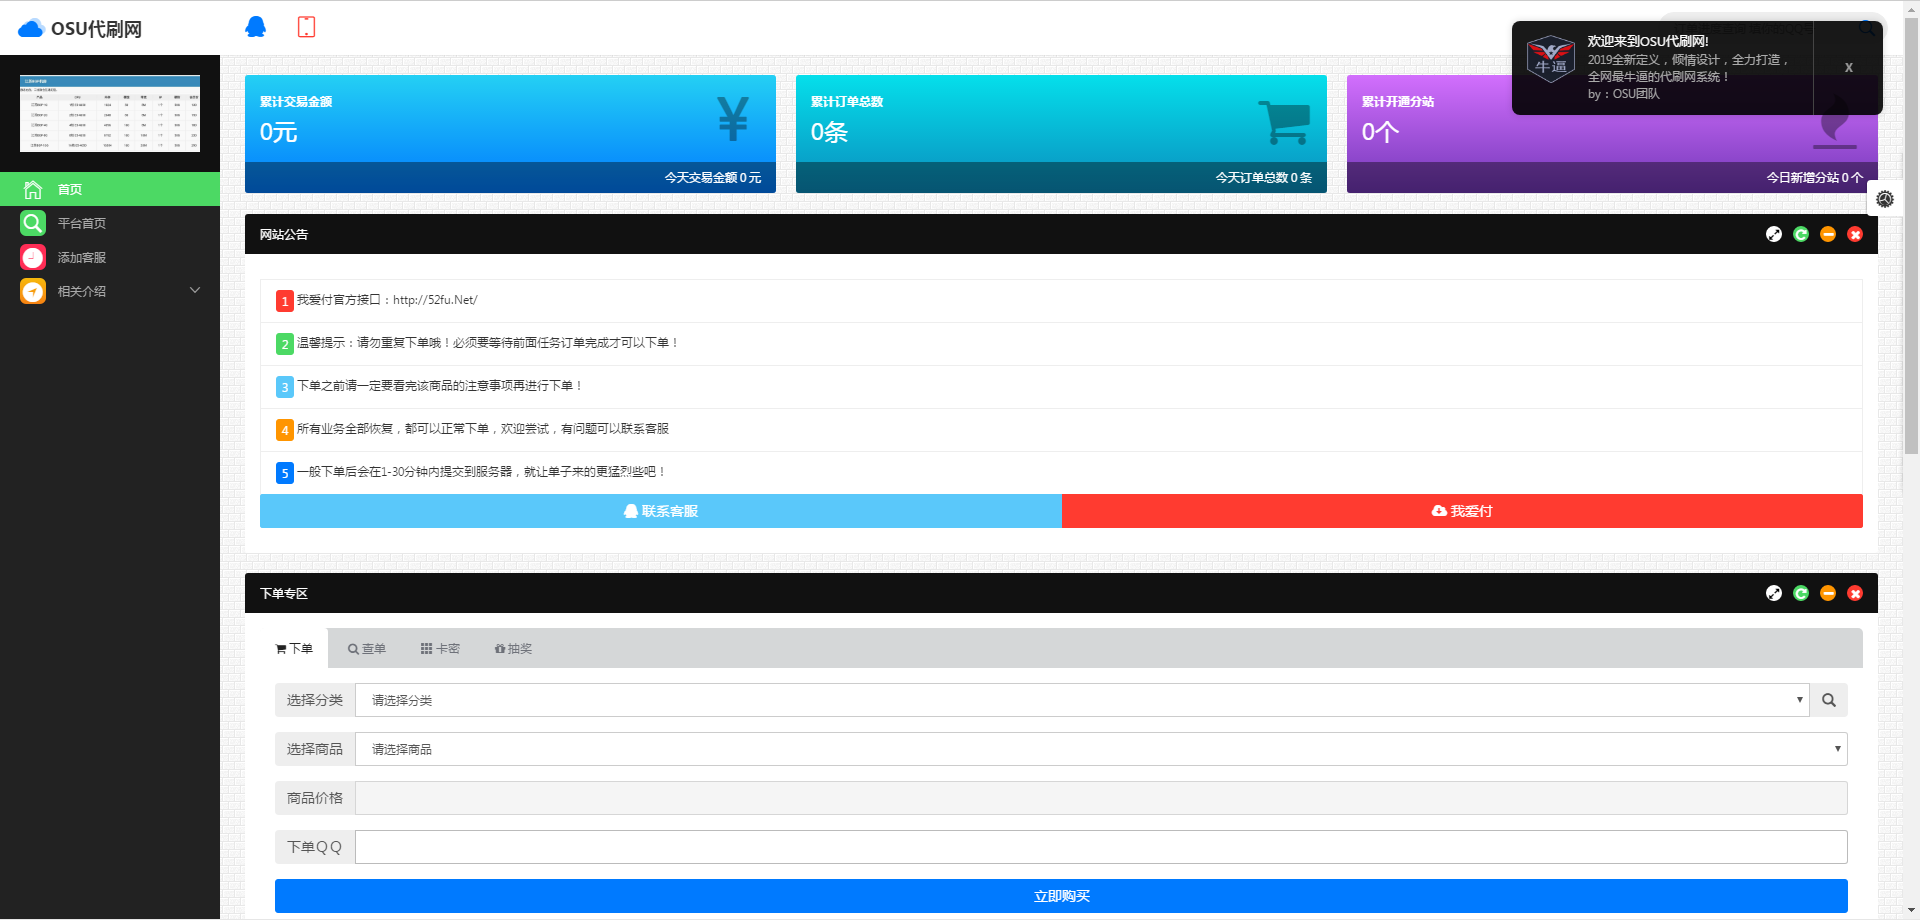Open the settings gear on right edge
Screen dimensions: 1920x921
[x=1885, y=199]
